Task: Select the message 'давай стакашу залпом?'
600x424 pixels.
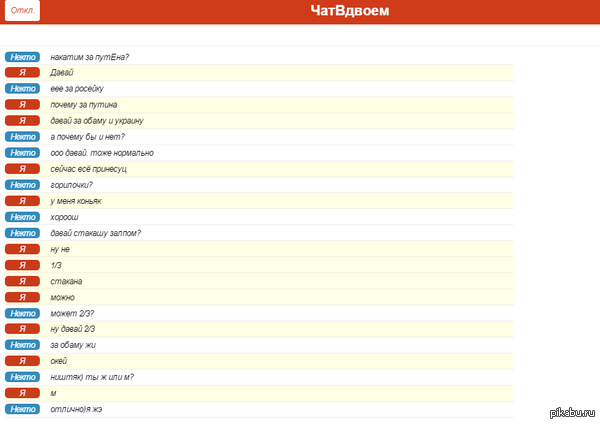Action: pos(95,233)
